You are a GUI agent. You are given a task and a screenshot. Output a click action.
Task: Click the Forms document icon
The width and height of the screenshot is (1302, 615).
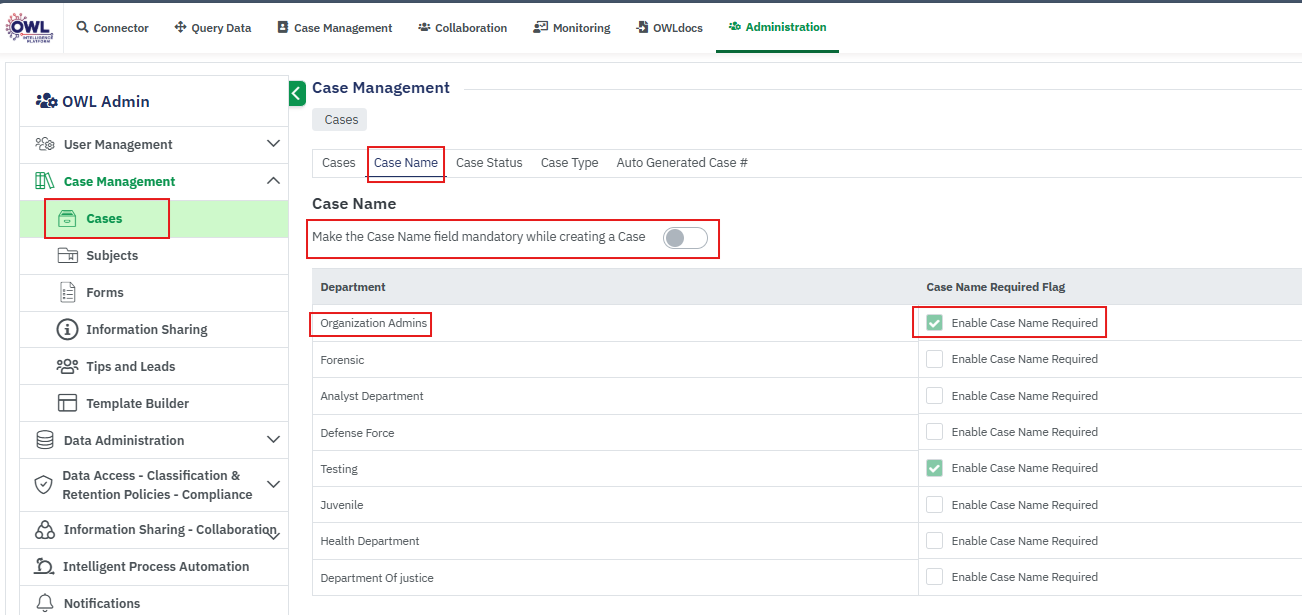67,292
